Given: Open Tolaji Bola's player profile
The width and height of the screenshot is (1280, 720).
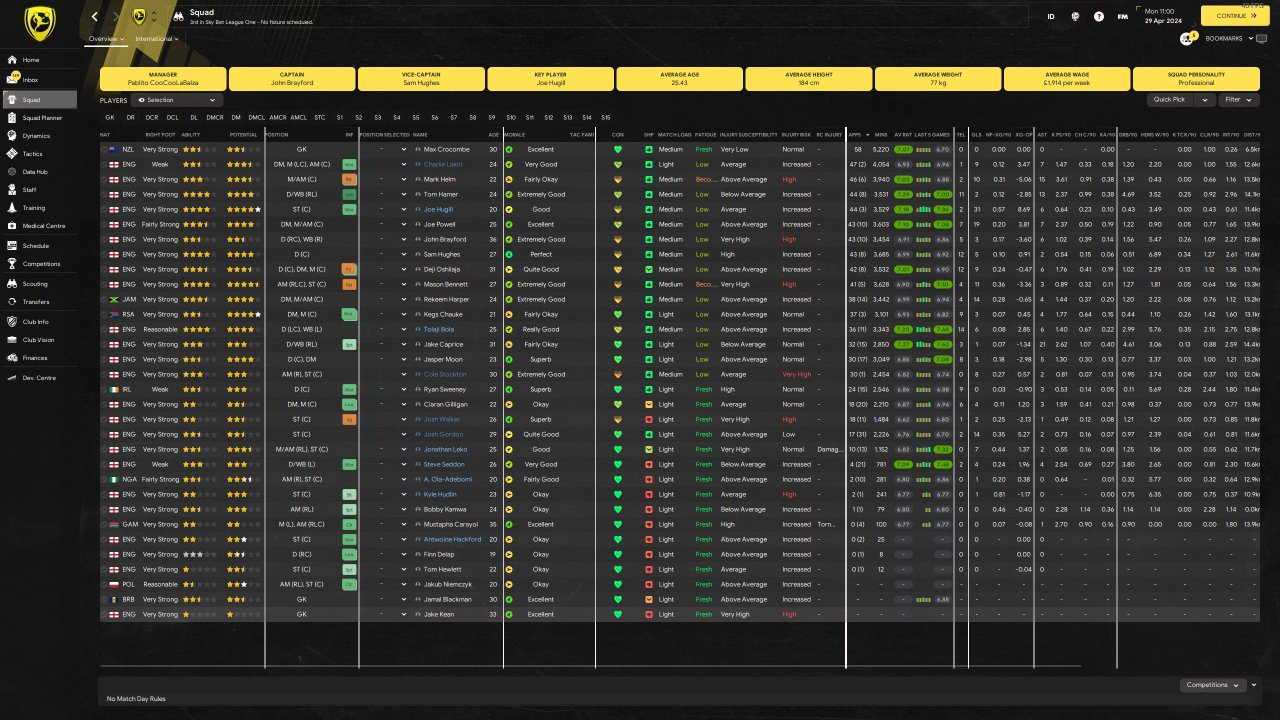Looking at the screenshot, I should [x=439, y=329].
